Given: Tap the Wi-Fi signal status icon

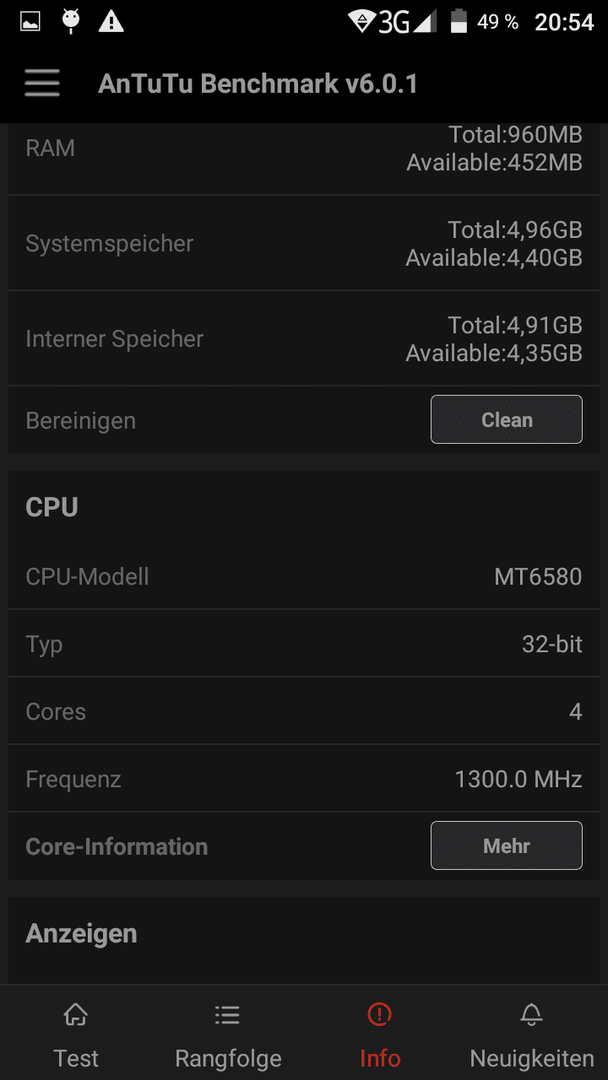Looking at the screenshot, I should [x=361, y=21].
